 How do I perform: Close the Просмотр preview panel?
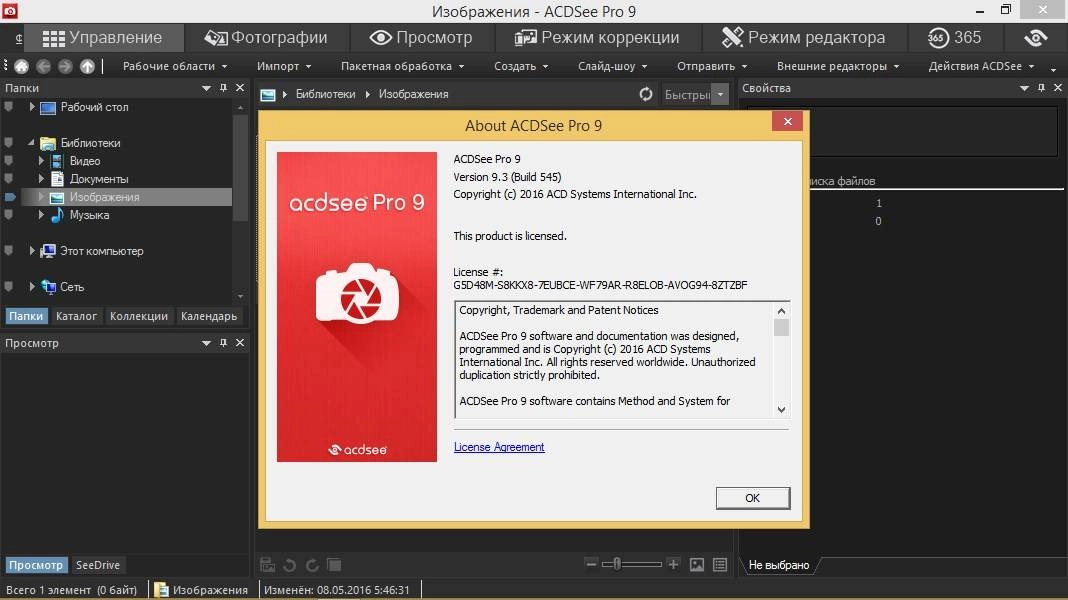[x=240, y=343]
